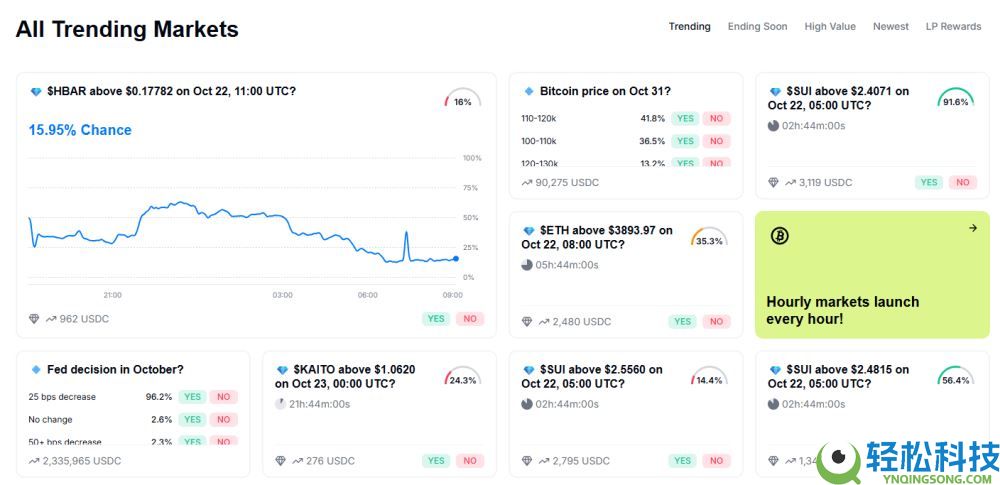This screenshot has height=485, width=1000.
Task: Open the High Value tab
Action: coord(830,27)
